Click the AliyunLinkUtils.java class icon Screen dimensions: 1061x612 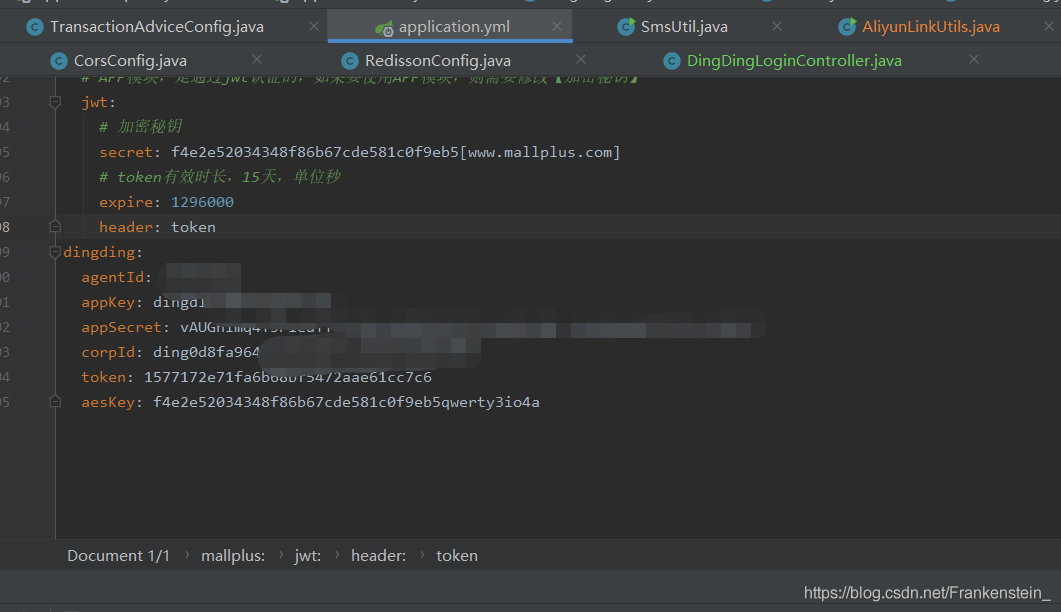tap(847, 27)
